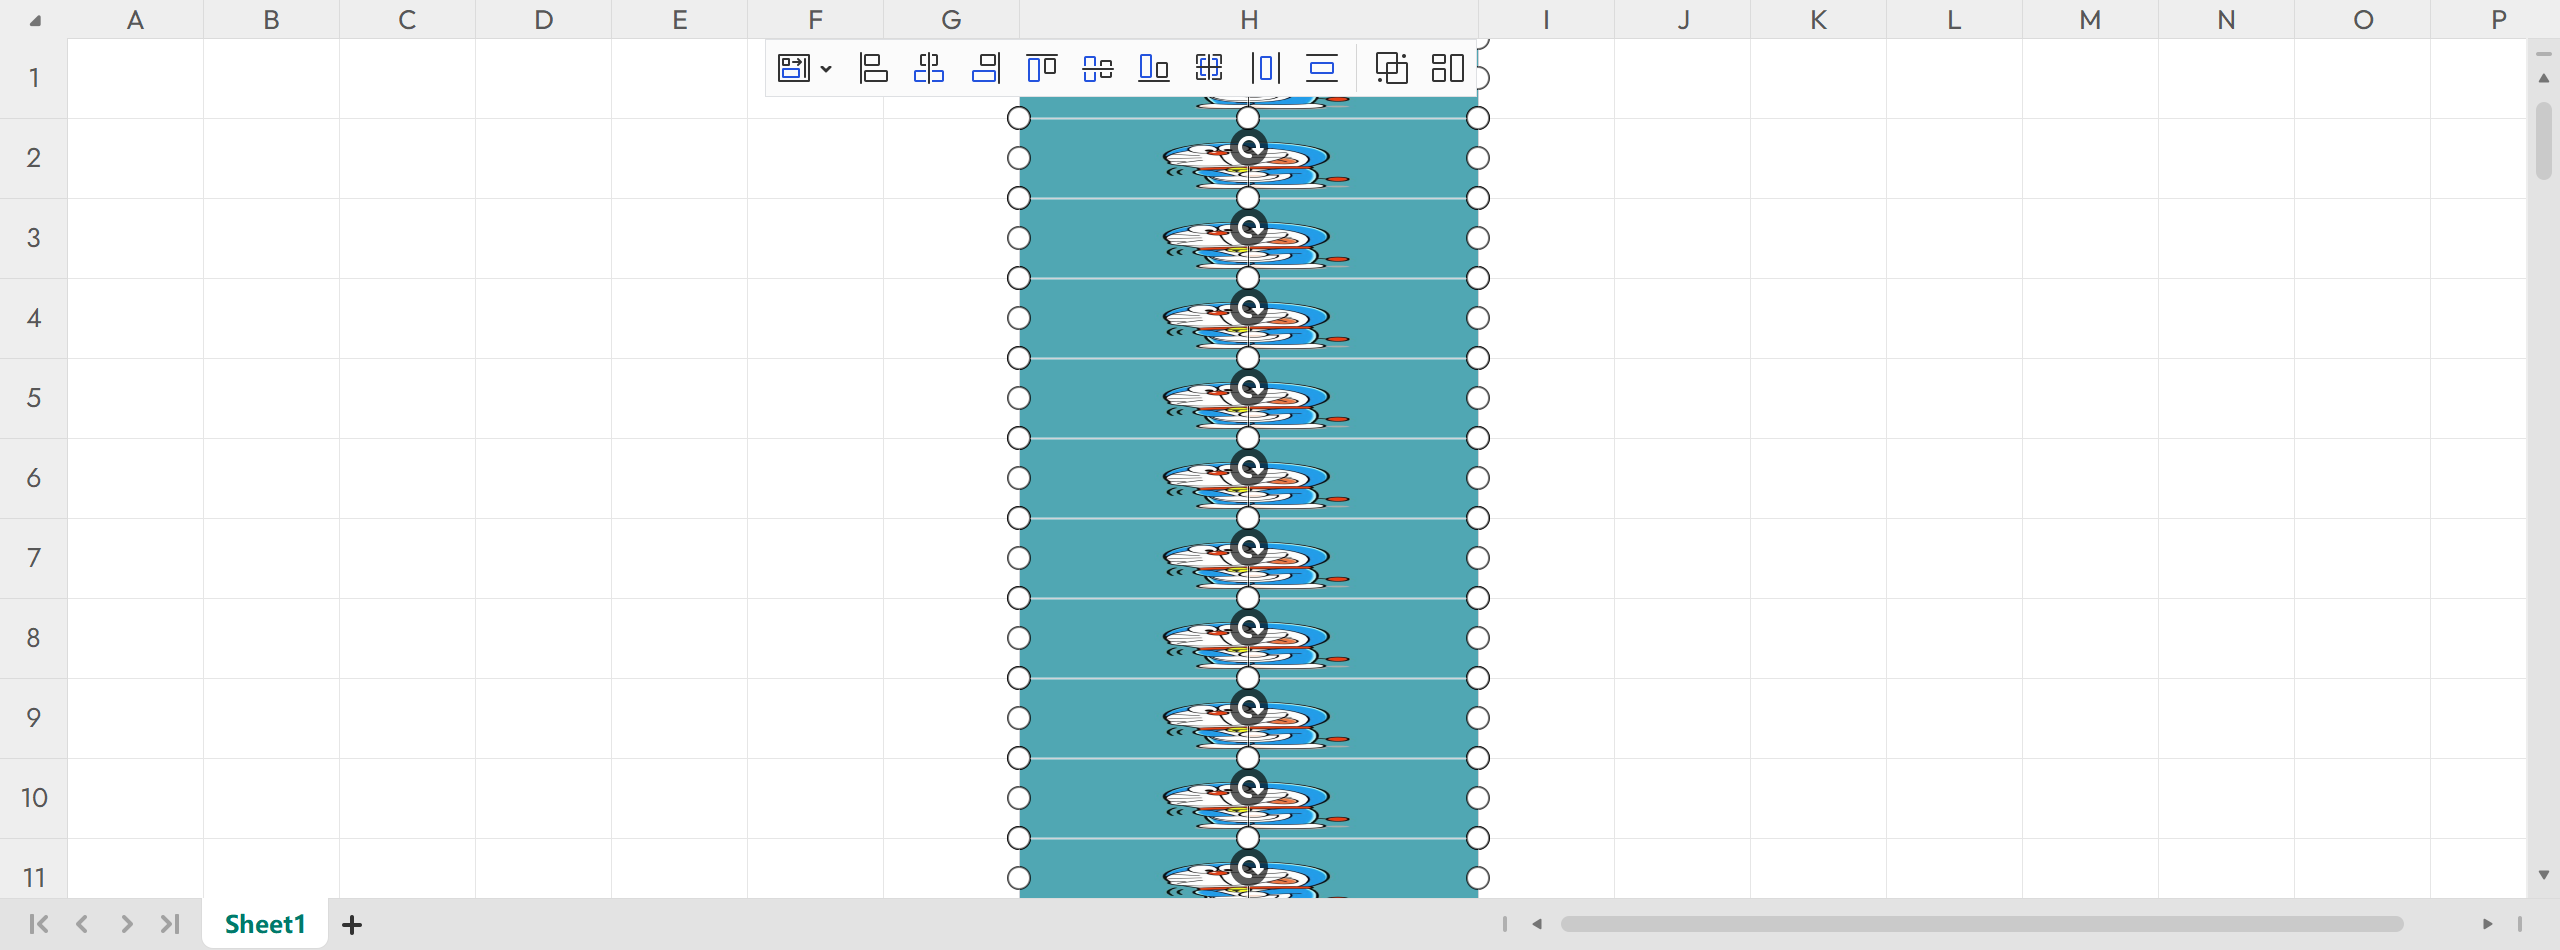2560x950 pixels.
Task: Click the Align Top icon
Action: coord(1041,68)
